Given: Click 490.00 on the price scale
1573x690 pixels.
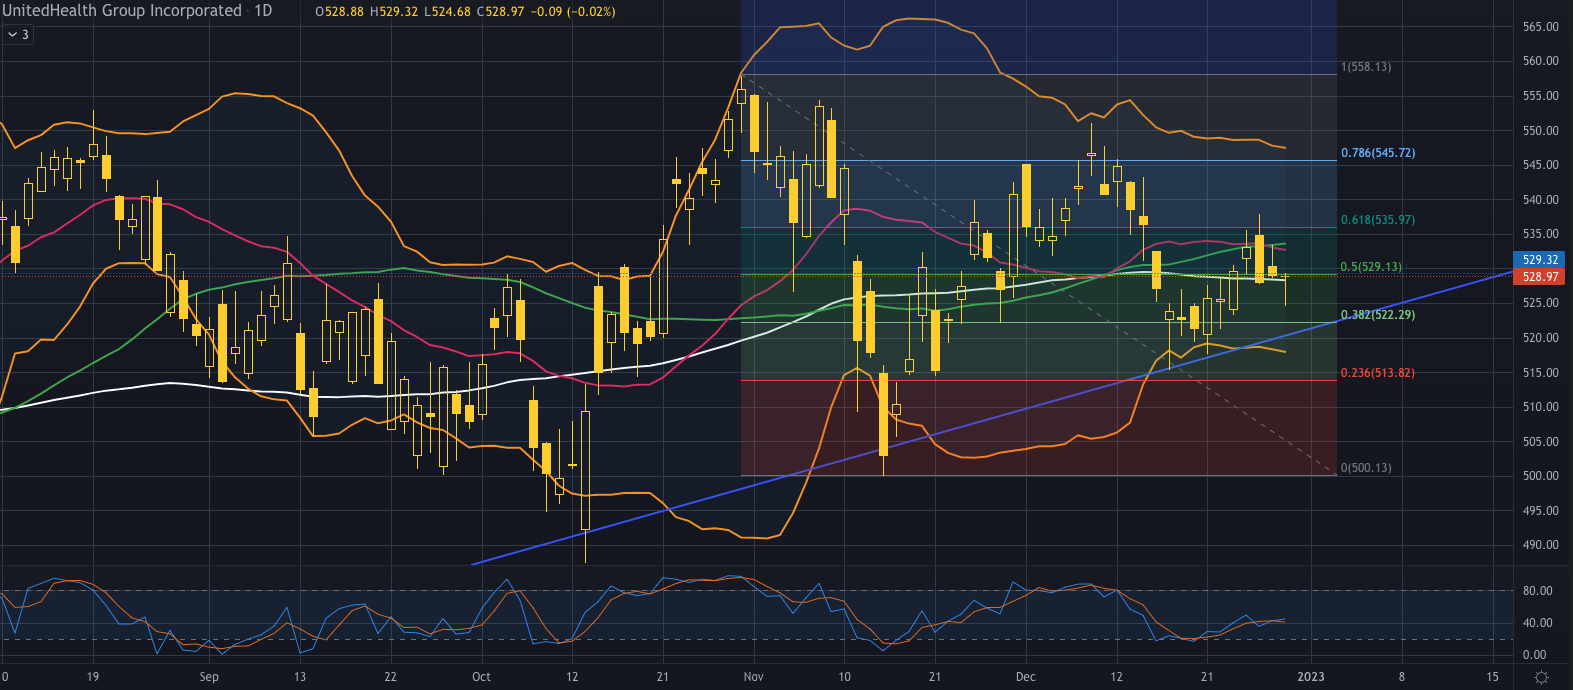Looking at the screenshot, I should click(x=1541, y=545).
